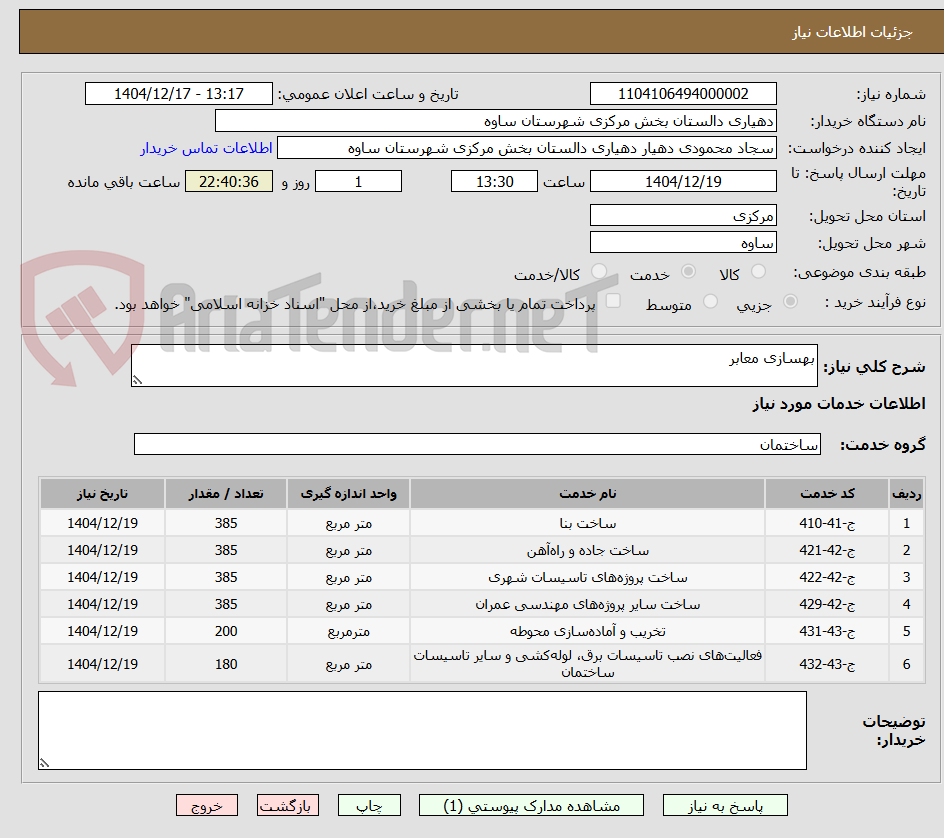Select the خدمت radio button
Viewport: 944px width, 838px height.
click(688, 272)
